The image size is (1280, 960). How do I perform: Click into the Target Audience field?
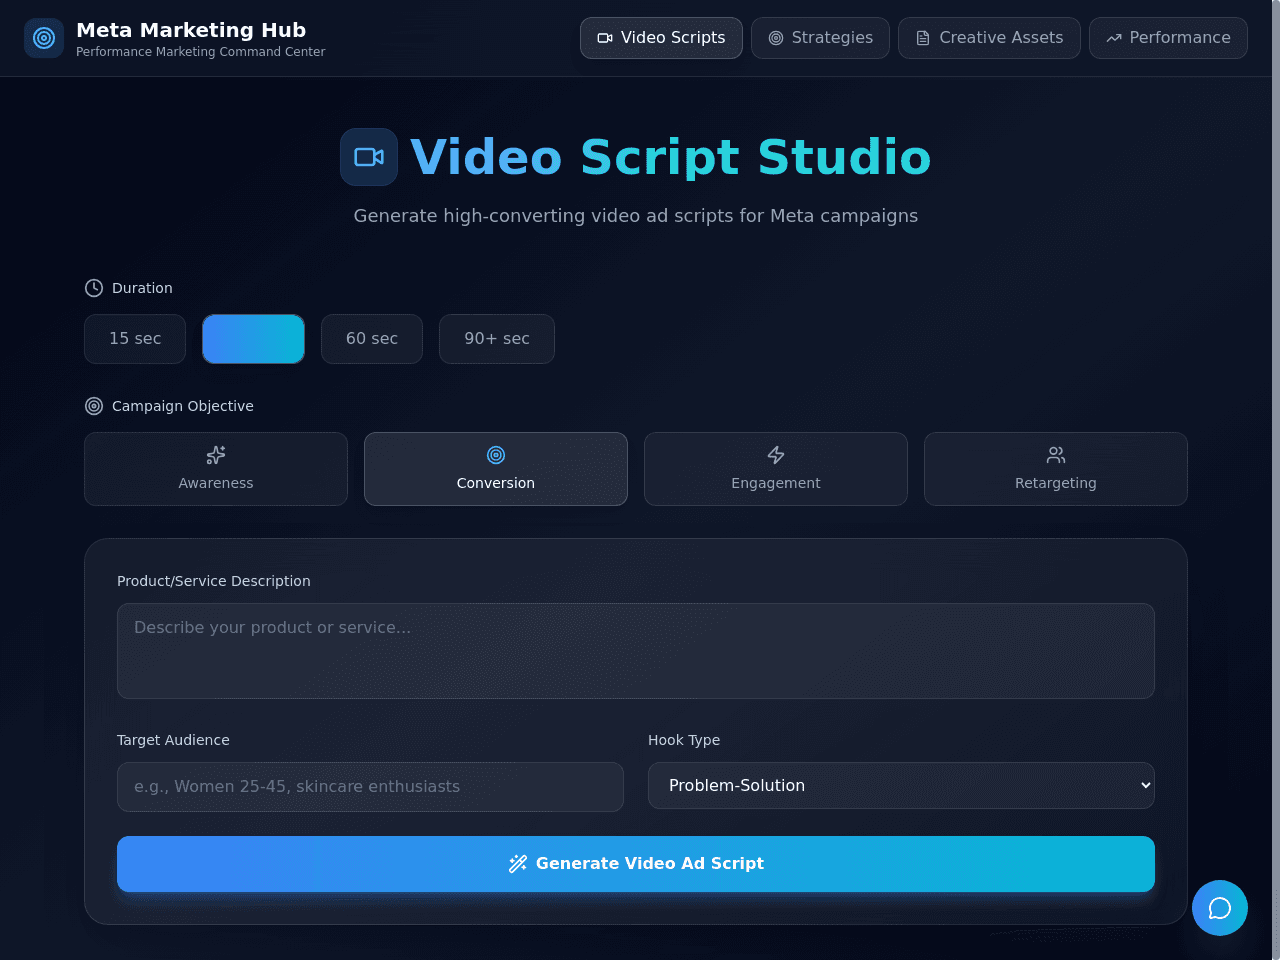(370, 787)
